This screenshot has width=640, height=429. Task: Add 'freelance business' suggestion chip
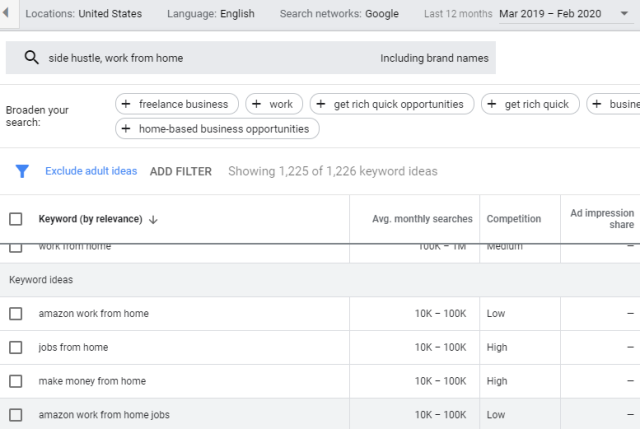coord(177,104)
